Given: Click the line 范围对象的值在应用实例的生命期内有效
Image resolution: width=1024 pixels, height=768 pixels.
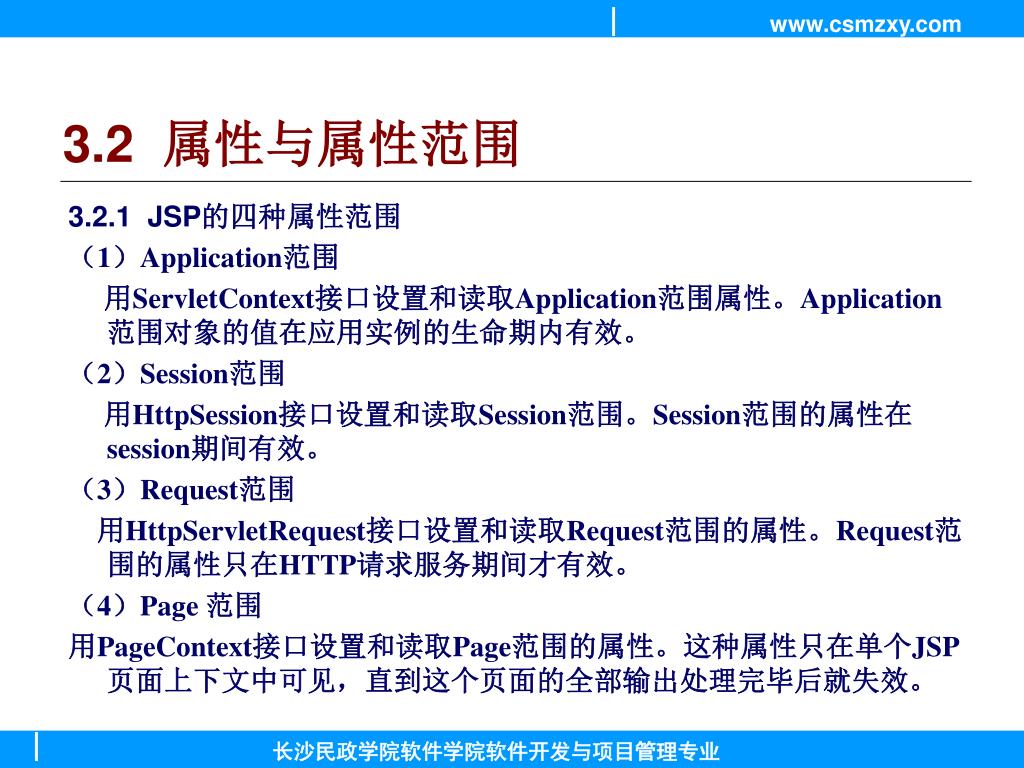Looking at the screenshot, I should [x=372, y=332].
